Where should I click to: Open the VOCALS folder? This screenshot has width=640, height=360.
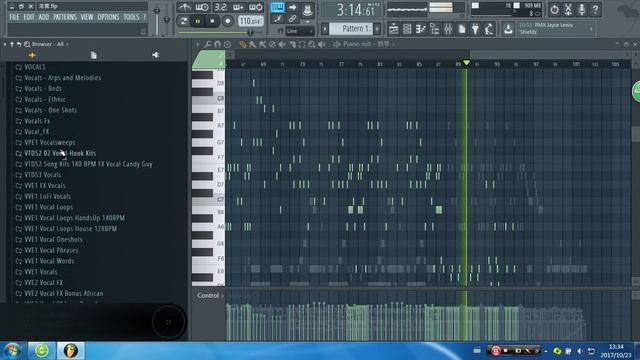35,67
